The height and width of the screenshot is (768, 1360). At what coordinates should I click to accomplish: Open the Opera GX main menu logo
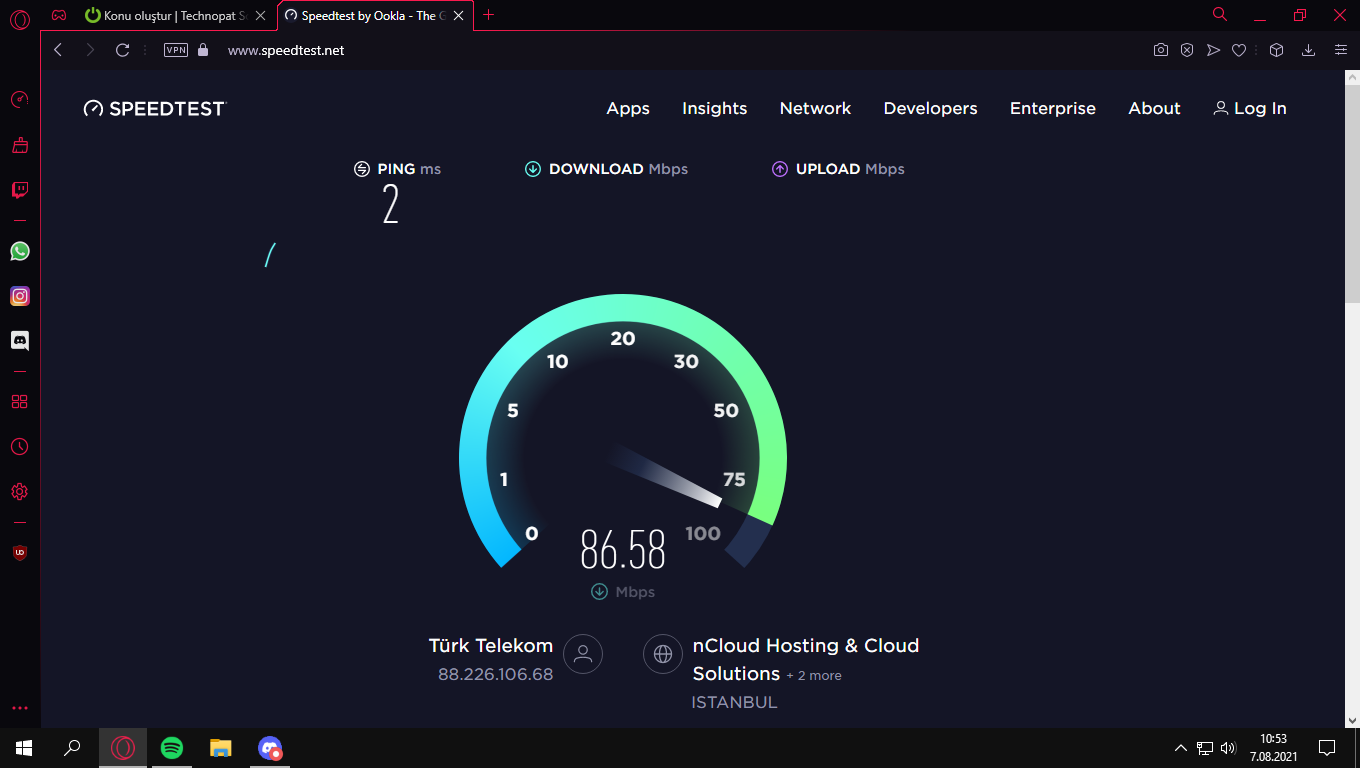(19, 19)
